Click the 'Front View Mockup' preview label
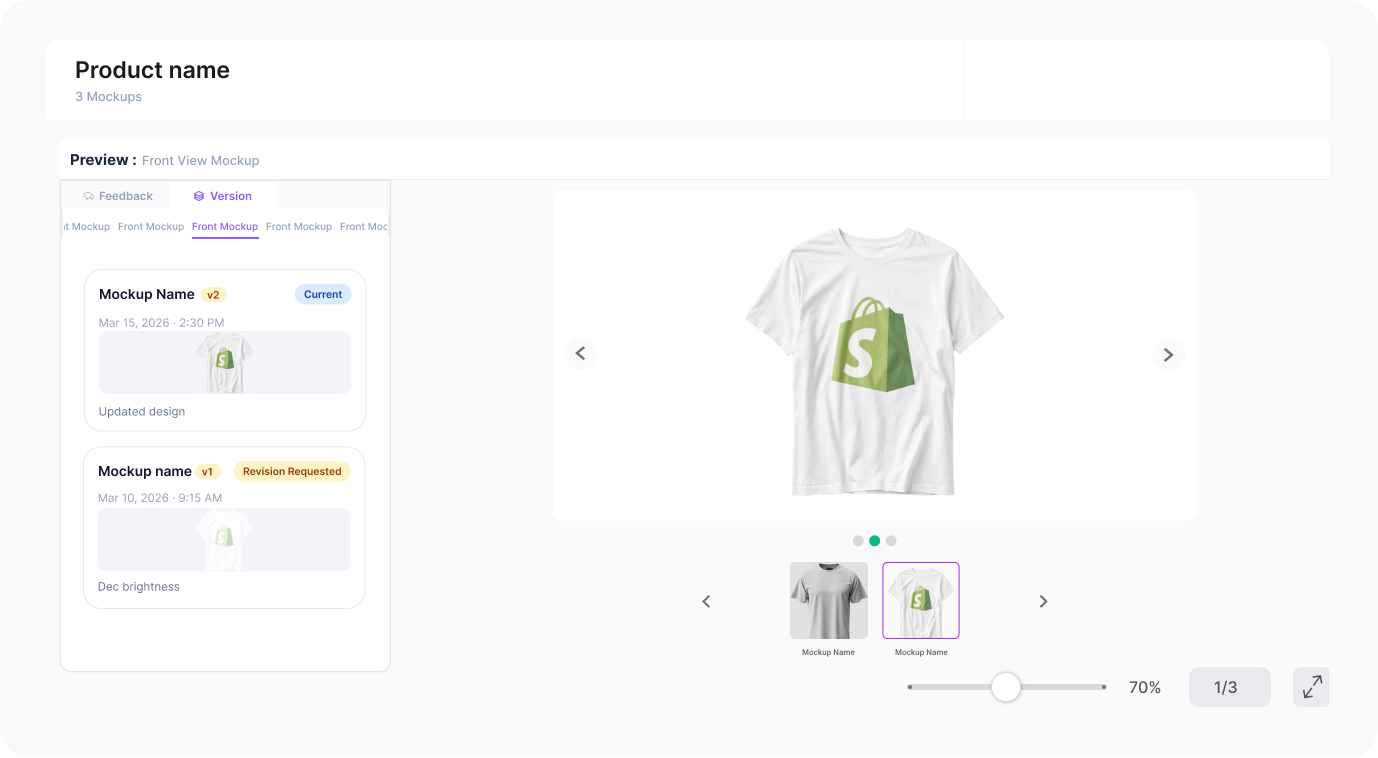The height and width of the screenshot is (758, 1378). pyautogui.click(x=200, y=160)
